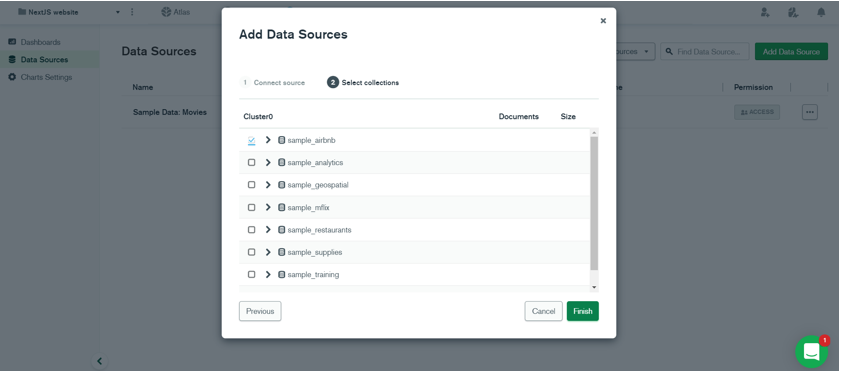The image size is (841, 373).
Task: Expand the sample_mflix database
Action: tap(268, 207)
